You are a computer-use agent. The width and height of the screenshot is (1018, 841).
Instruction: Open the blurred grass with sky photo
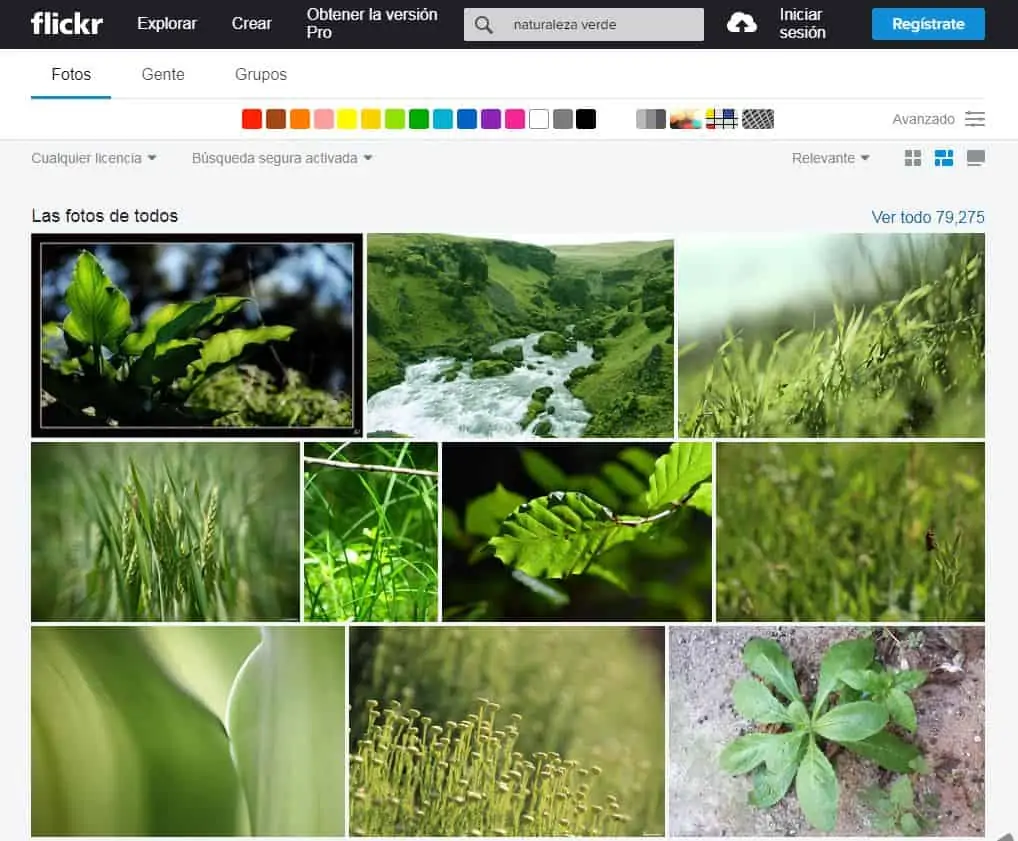(x=832, y=335)
